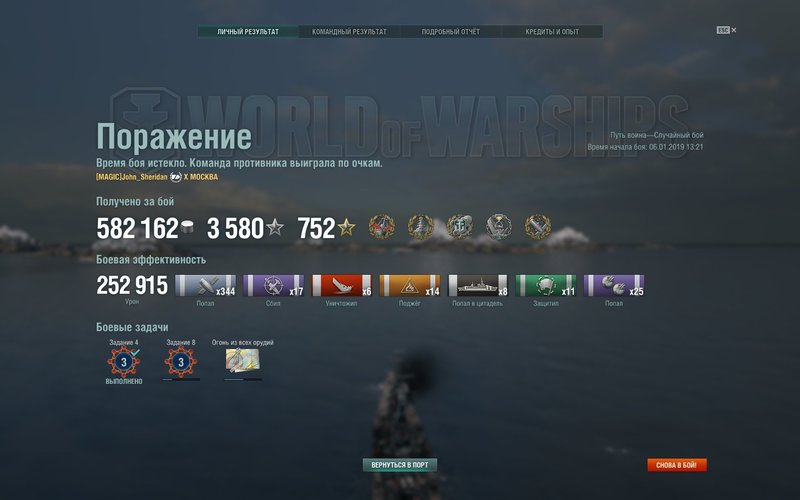Viewport: 800px width, 500px height.
Task: Switch to Подробный отчёт tab
Action: 451,32
